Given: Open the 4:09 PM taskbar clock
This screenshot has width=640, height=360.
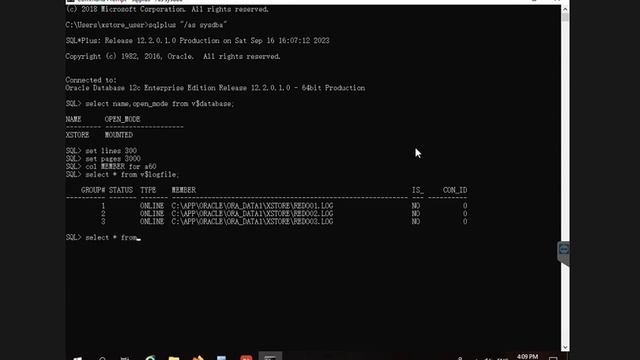Looking at the screenshot, I should click(x=527, y=356).
